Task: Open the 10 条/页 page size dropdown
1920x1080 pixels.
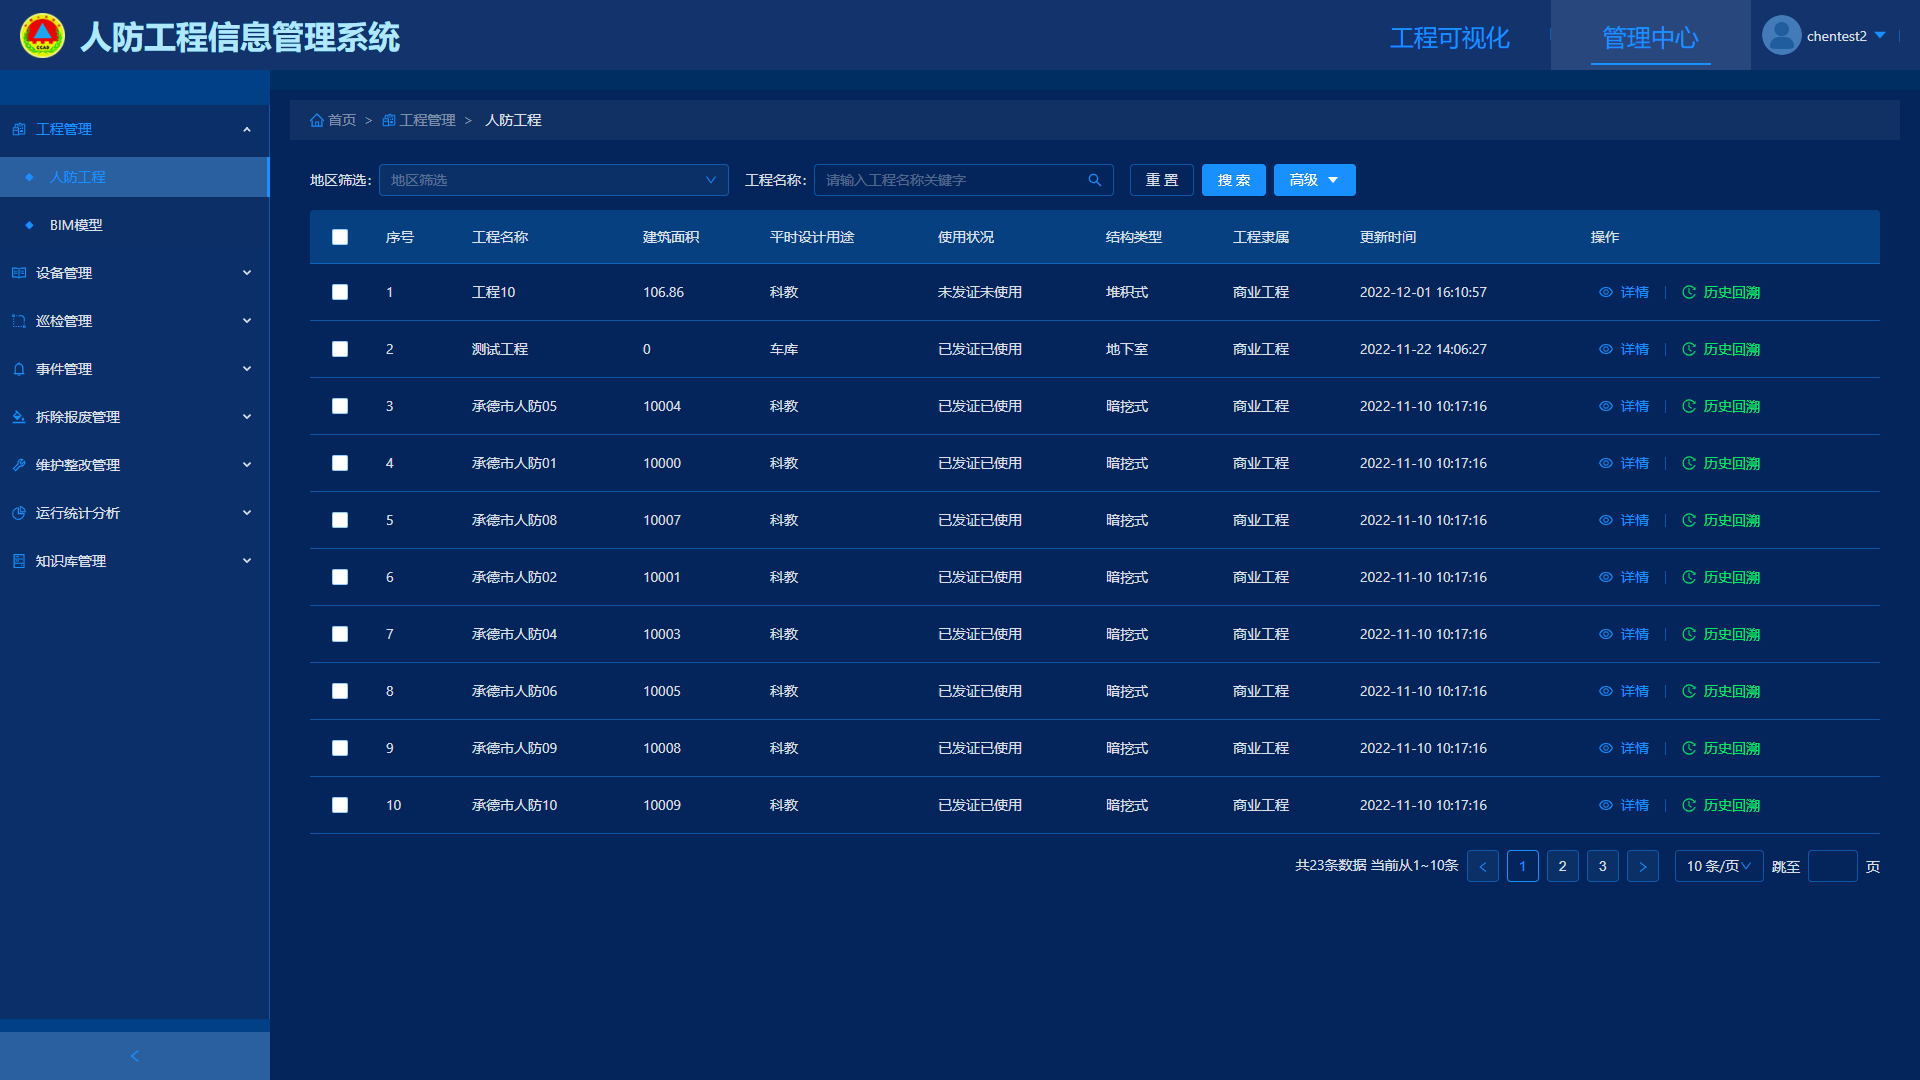Action: click(1718, 866)
